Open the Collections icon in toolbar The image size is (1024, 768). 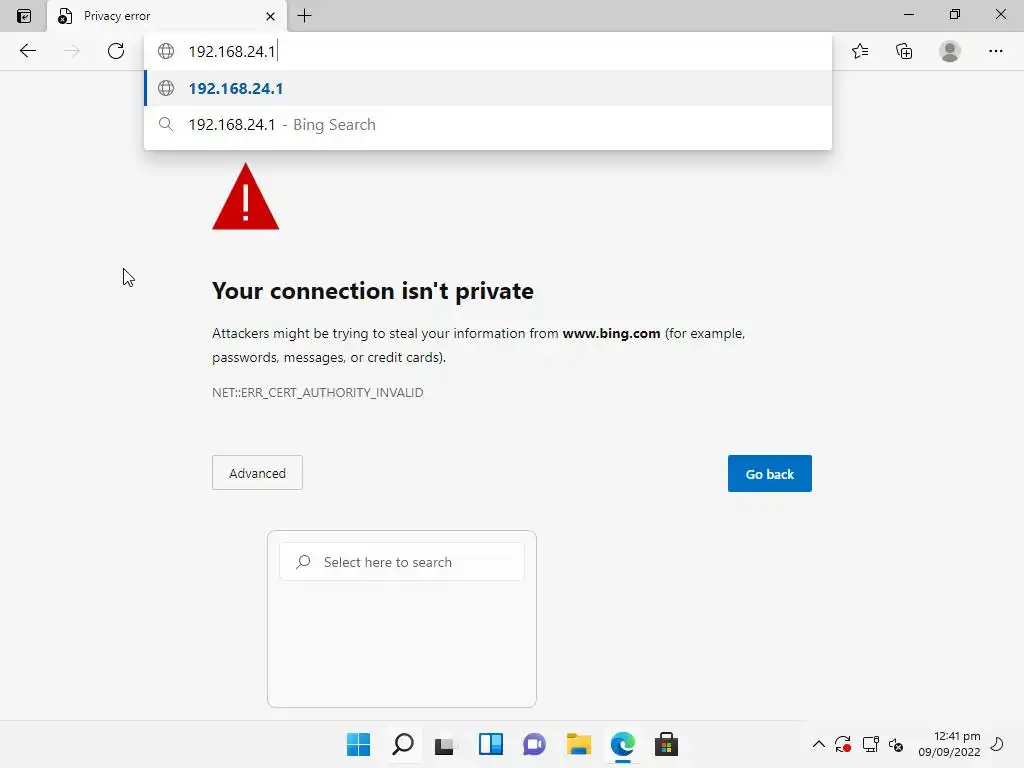pos(904,51)
